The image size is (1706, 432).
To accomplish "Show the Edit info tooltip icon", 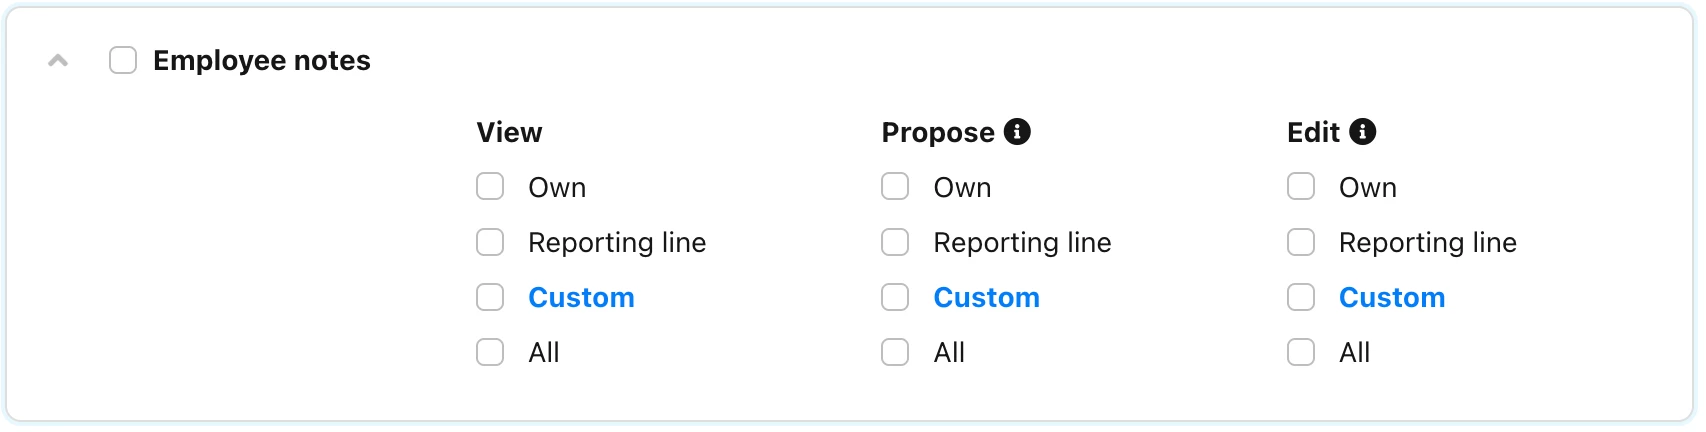I will tap(1363, 131).
